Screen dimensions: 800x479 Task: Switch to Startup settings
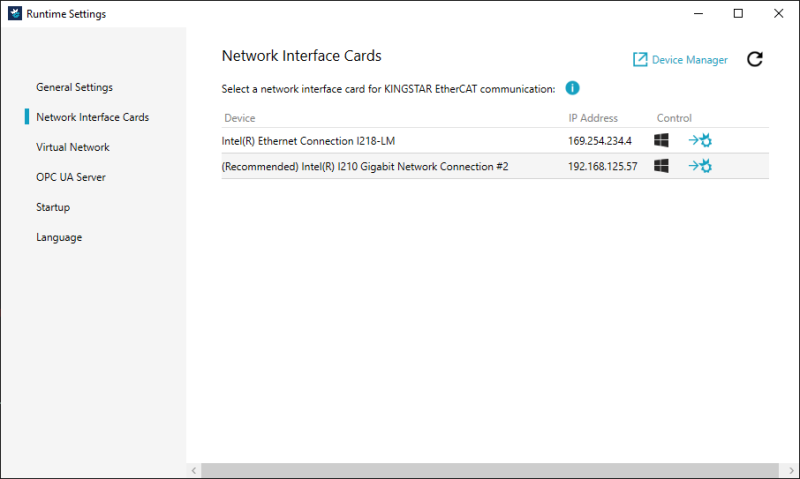(x=53, y=207)
